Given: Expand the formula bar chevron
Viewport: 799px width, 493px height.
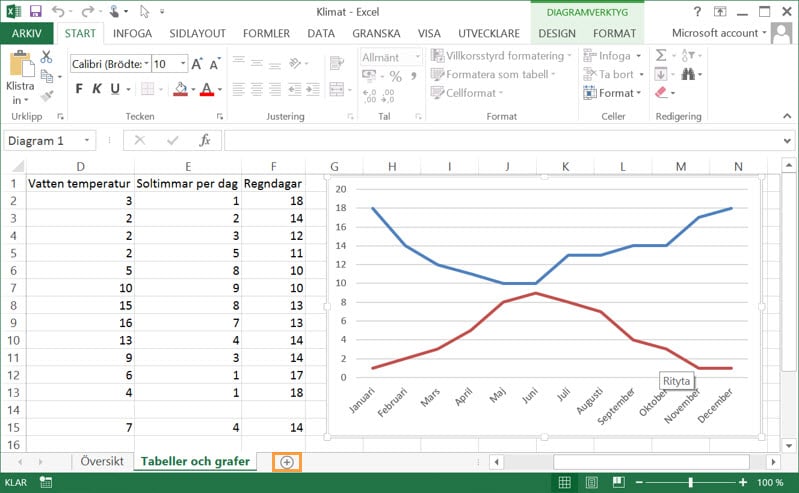Looking at the screenshot, I should [x=787, y=141].
